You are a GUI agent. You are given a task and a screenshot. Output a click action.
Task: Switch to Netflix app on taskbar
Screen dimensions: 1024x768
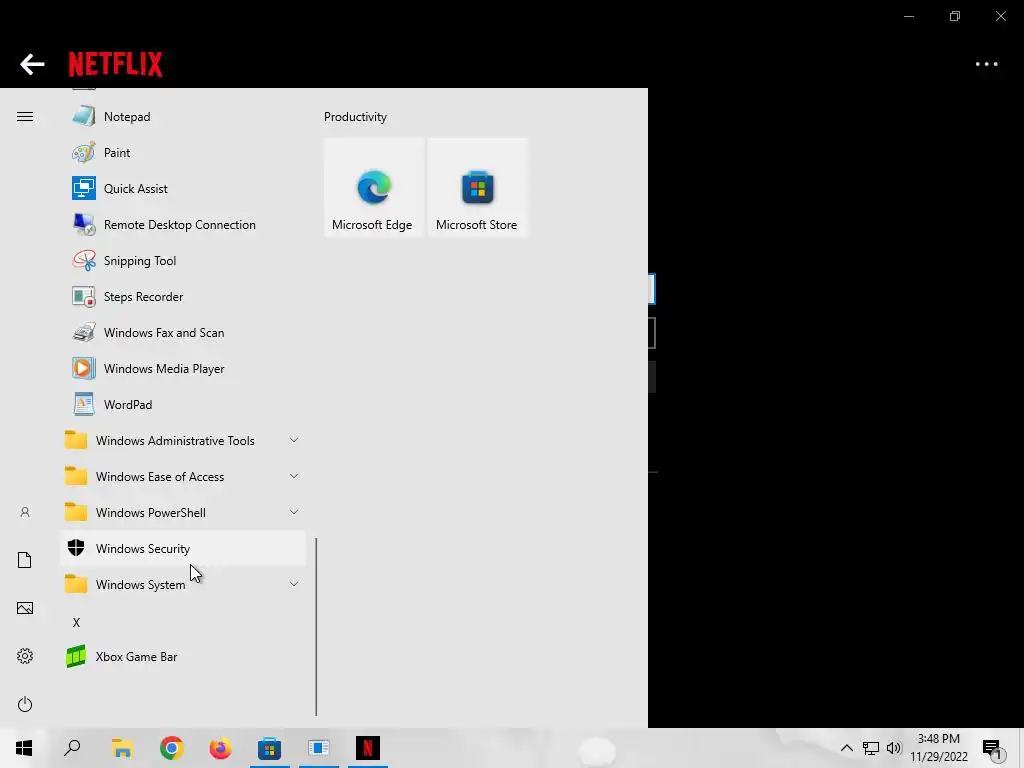[x=368, y=748]
